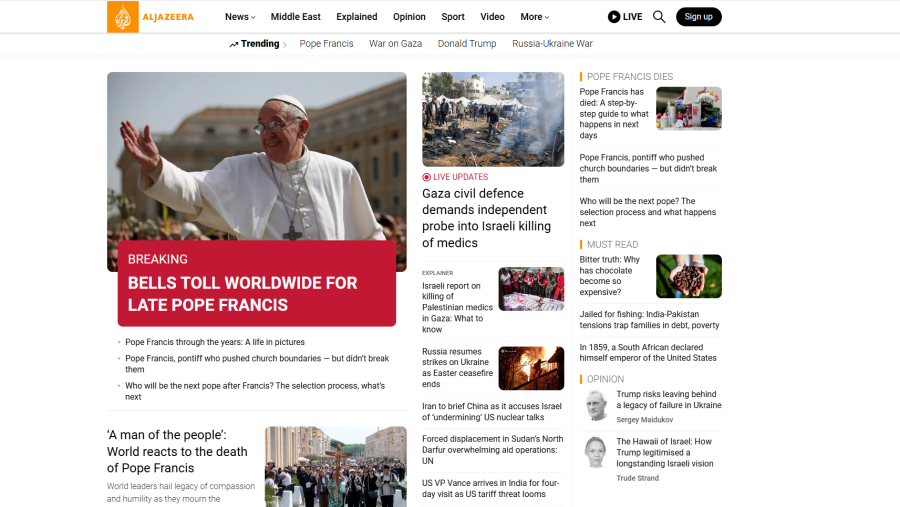Viewport: 900px width, 507px height.
Task: Open the Bells Toll Worldwide breaking headline
Action: click(x=242, y=294)
